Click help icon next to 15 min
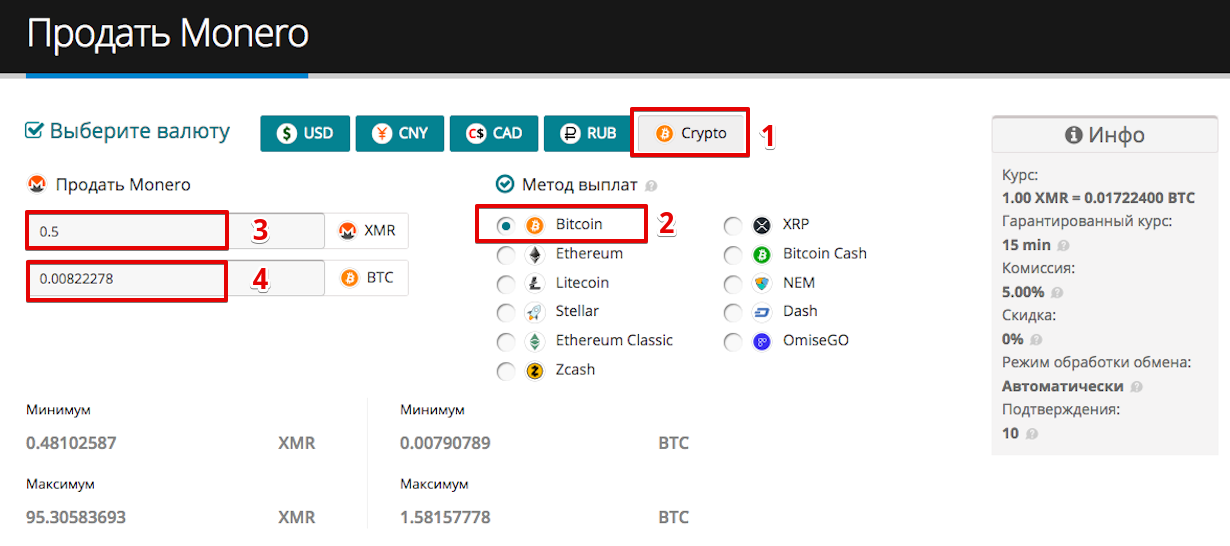The height and width of the screenshot is (546, 1230). (x=1062, y=245)
